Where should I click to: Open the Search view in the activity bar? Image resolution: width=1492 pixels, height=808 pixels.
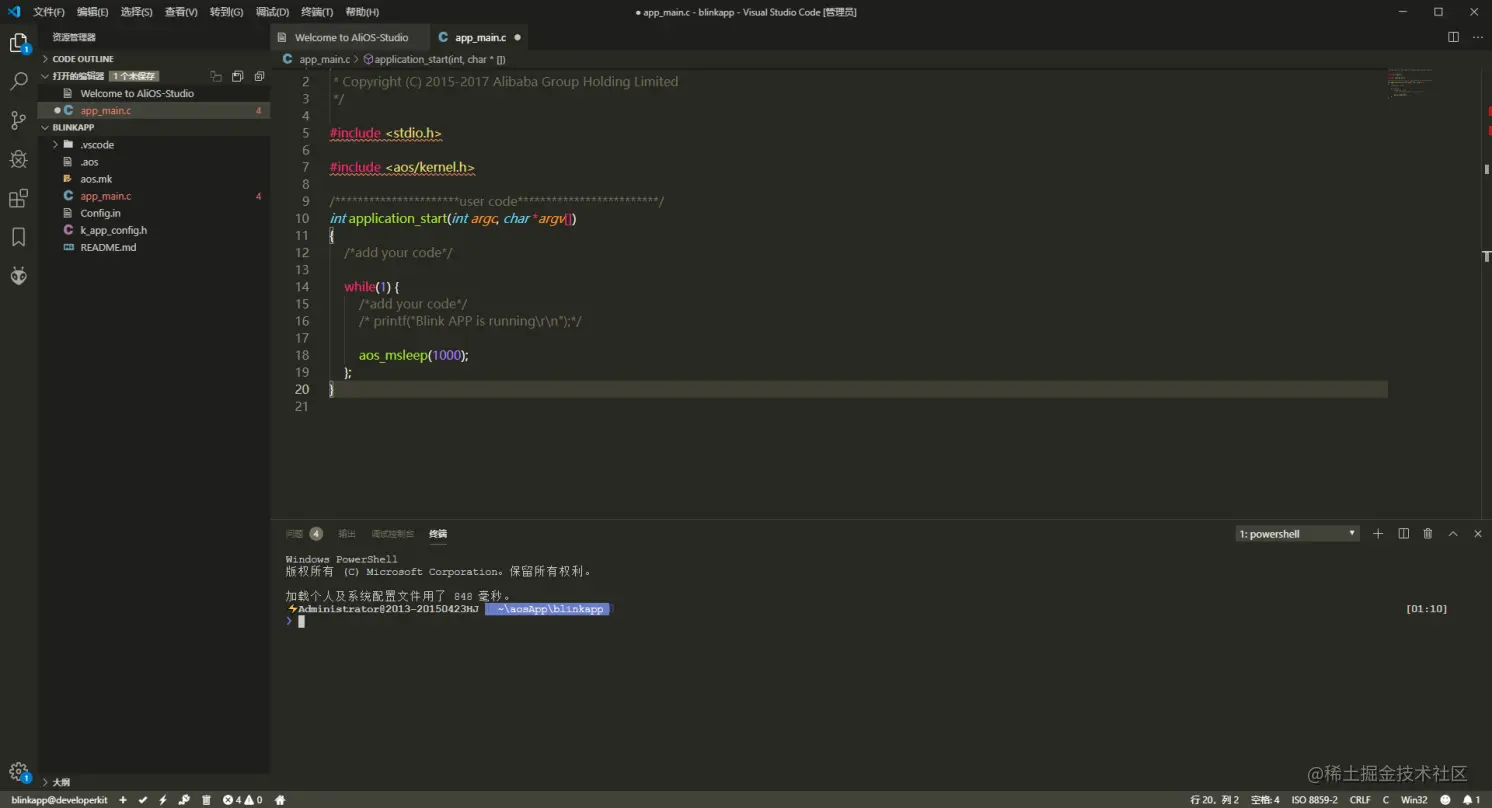click(x=18, y=81)
